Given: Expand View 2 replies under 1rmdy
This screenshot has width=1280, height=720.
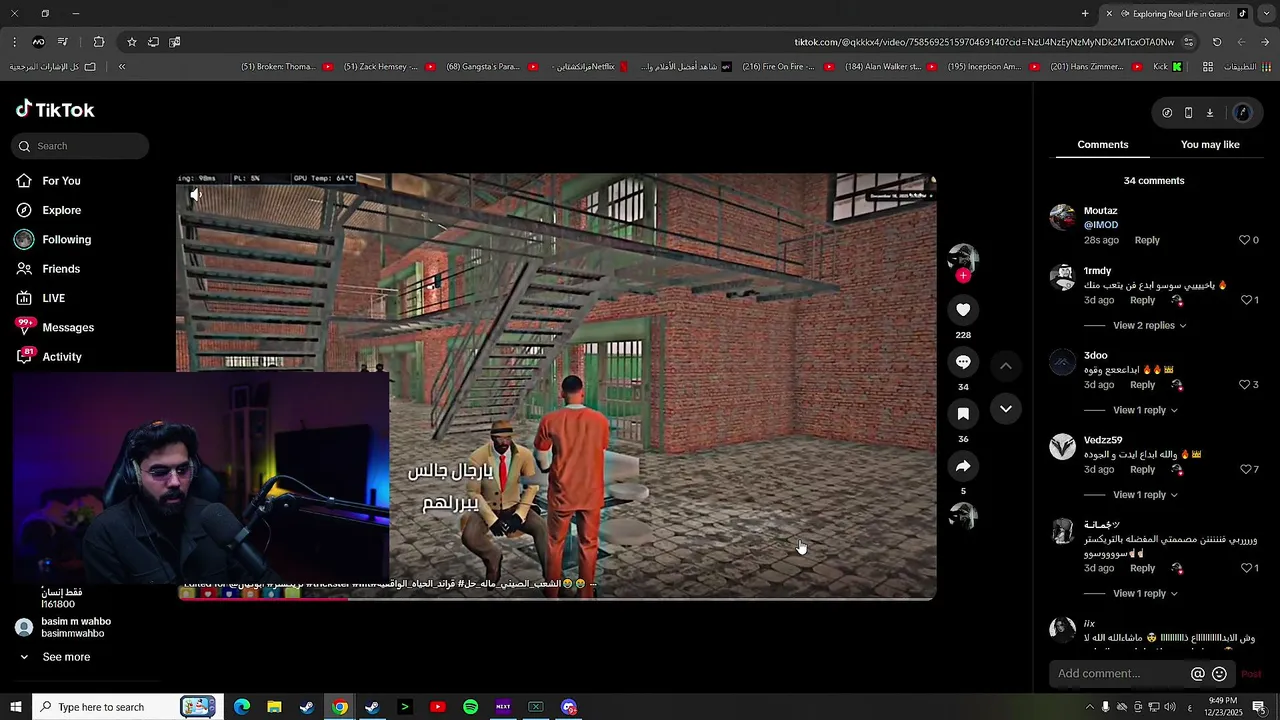Looking at the screenshot, I should (x=1149, y=326).
